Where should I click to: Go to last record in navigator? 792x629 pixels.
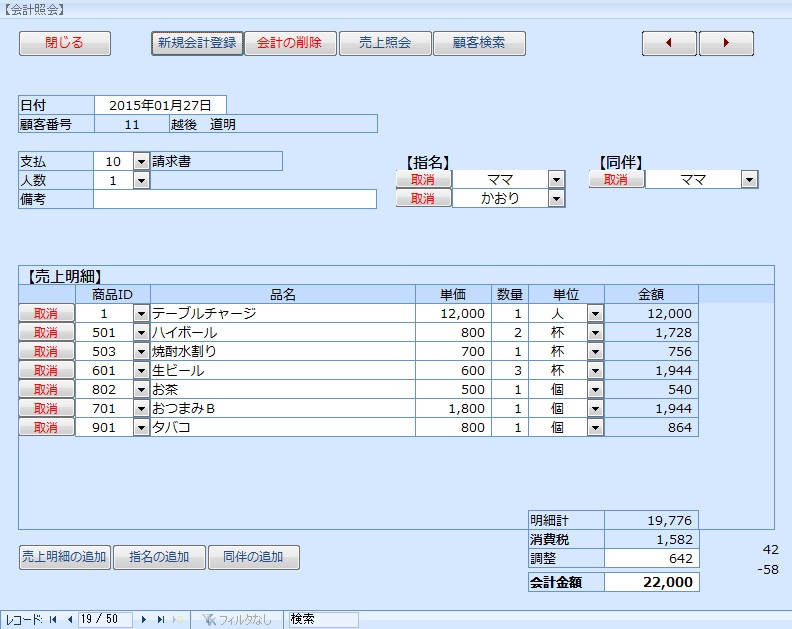pos(160,620)
